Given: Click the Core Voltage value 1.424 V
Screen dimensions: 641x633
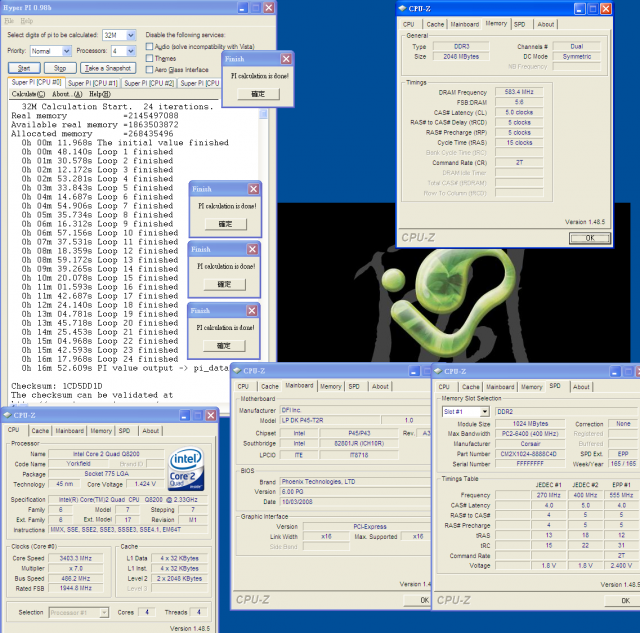Looking at the screenshot, I should click(145, 484).
